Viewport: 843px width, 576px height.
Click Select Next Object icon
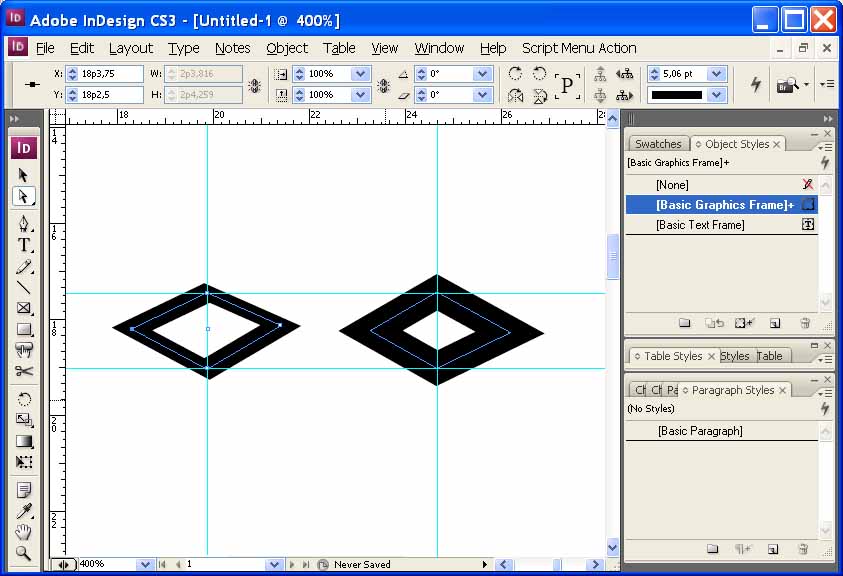pos(624,96)
